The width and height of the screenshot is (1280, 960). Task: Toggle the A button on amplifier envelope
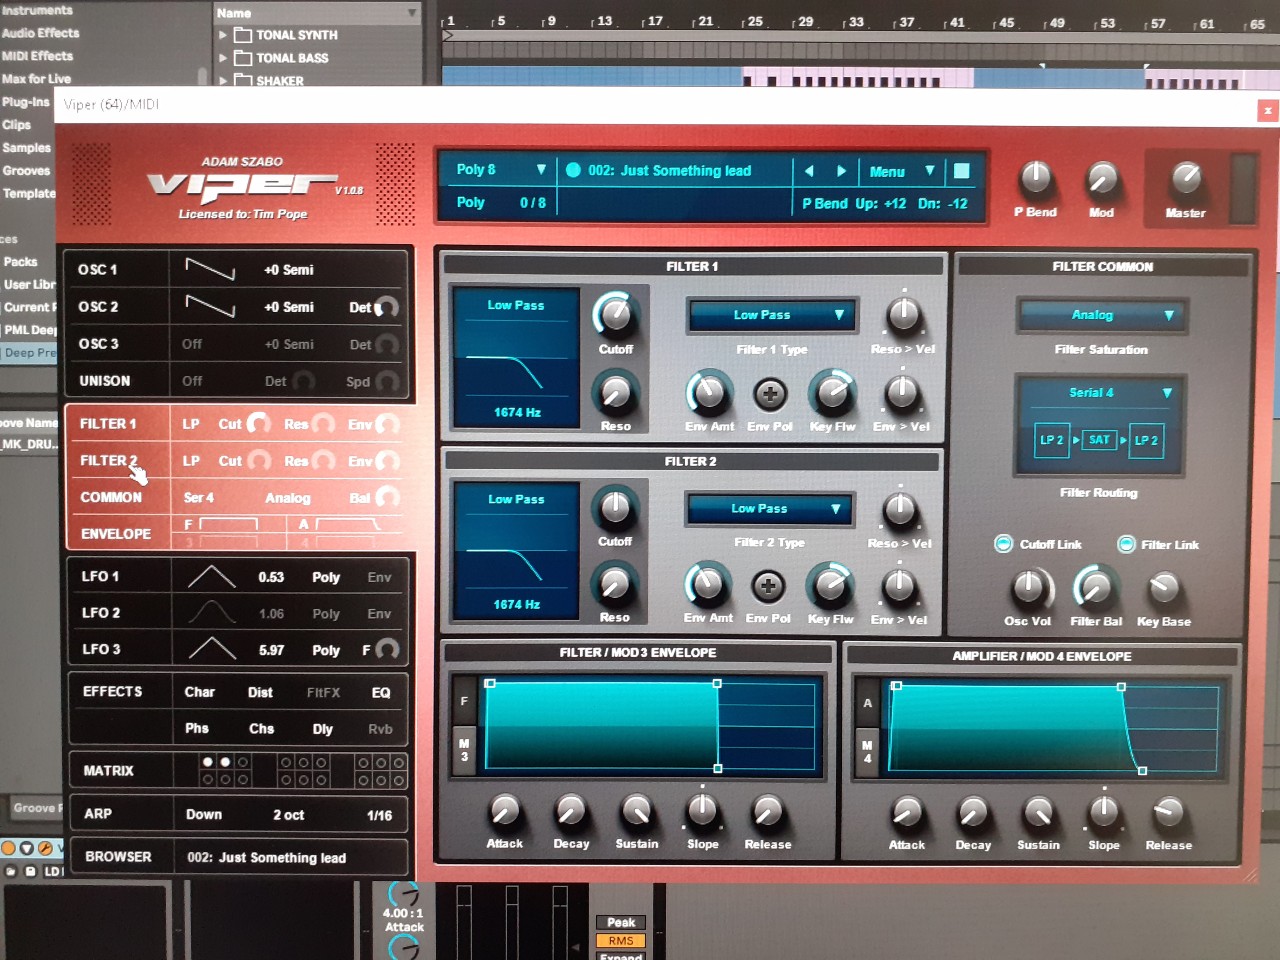(x=867, y=704)
